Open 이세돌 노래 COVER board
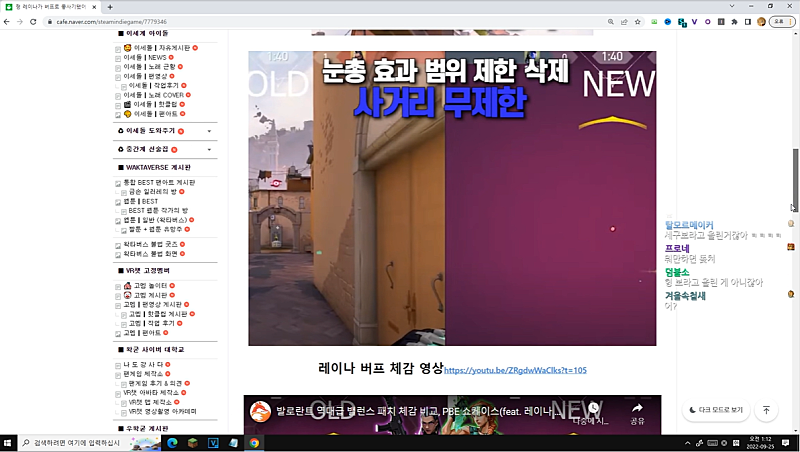The height and width of the screenshot is (452, 800). (154, 95)
